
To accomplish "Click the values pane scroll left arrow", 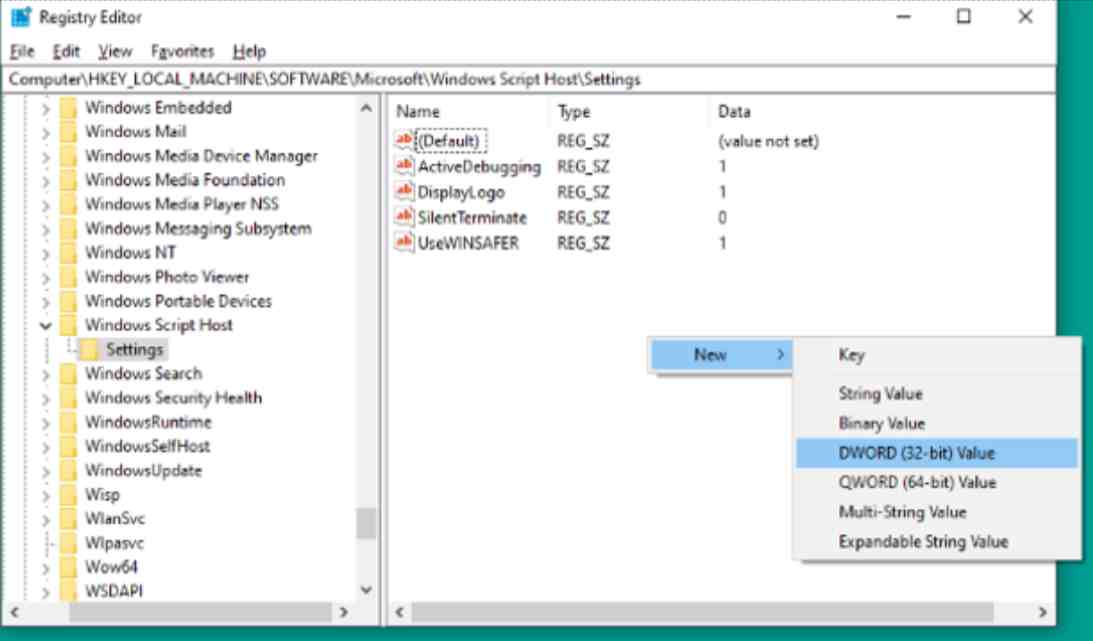I will 400,612.
